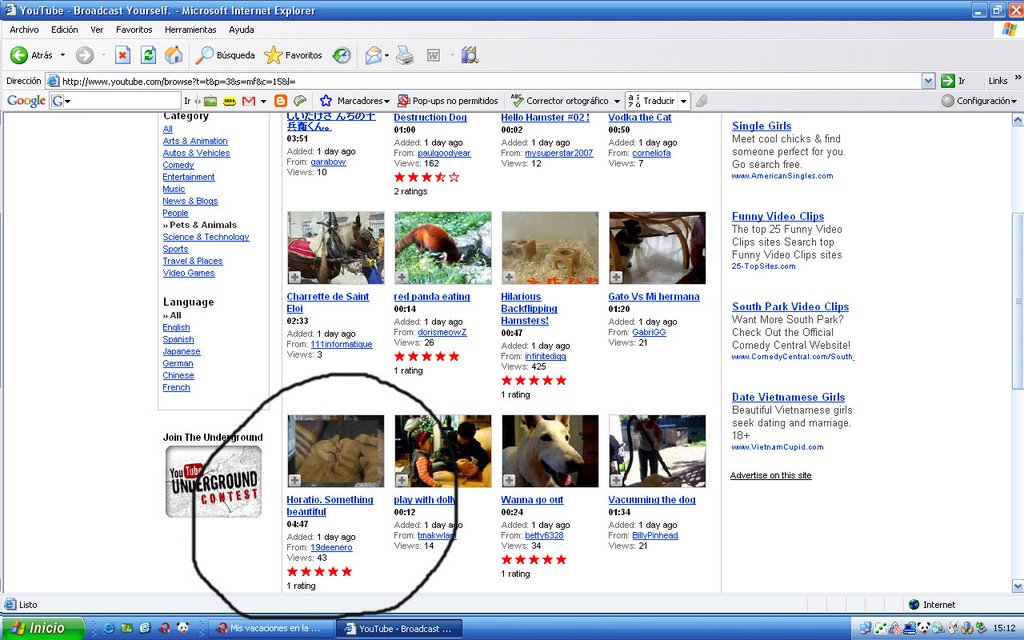Add Wanna go out video to QuickList

509,481
